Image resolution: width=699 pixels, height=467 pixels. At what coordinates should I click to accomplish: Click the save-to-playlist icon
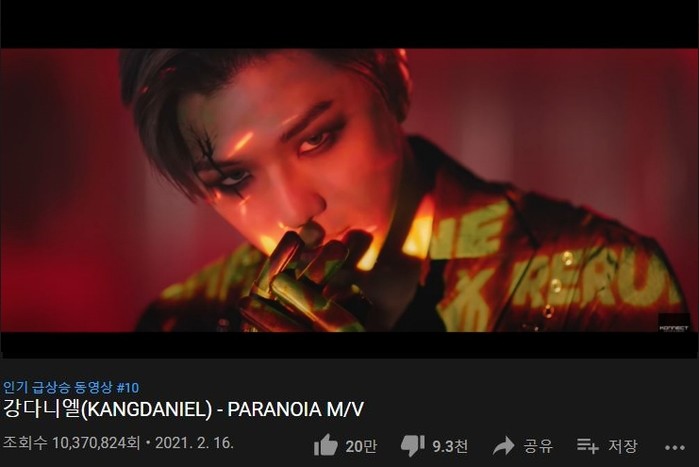click(x=588, y=446)
